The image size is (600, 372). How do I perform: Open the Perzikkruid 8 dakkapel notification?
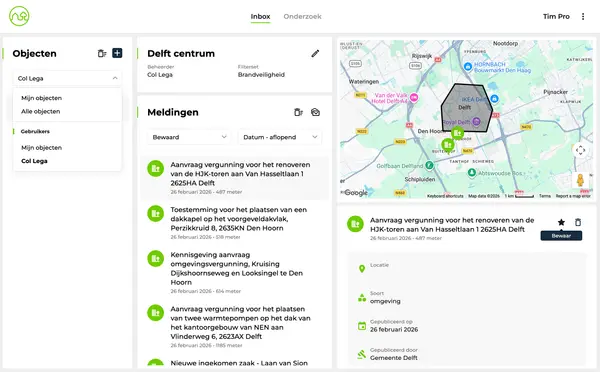pyautogui.click(x=235, y=223)
